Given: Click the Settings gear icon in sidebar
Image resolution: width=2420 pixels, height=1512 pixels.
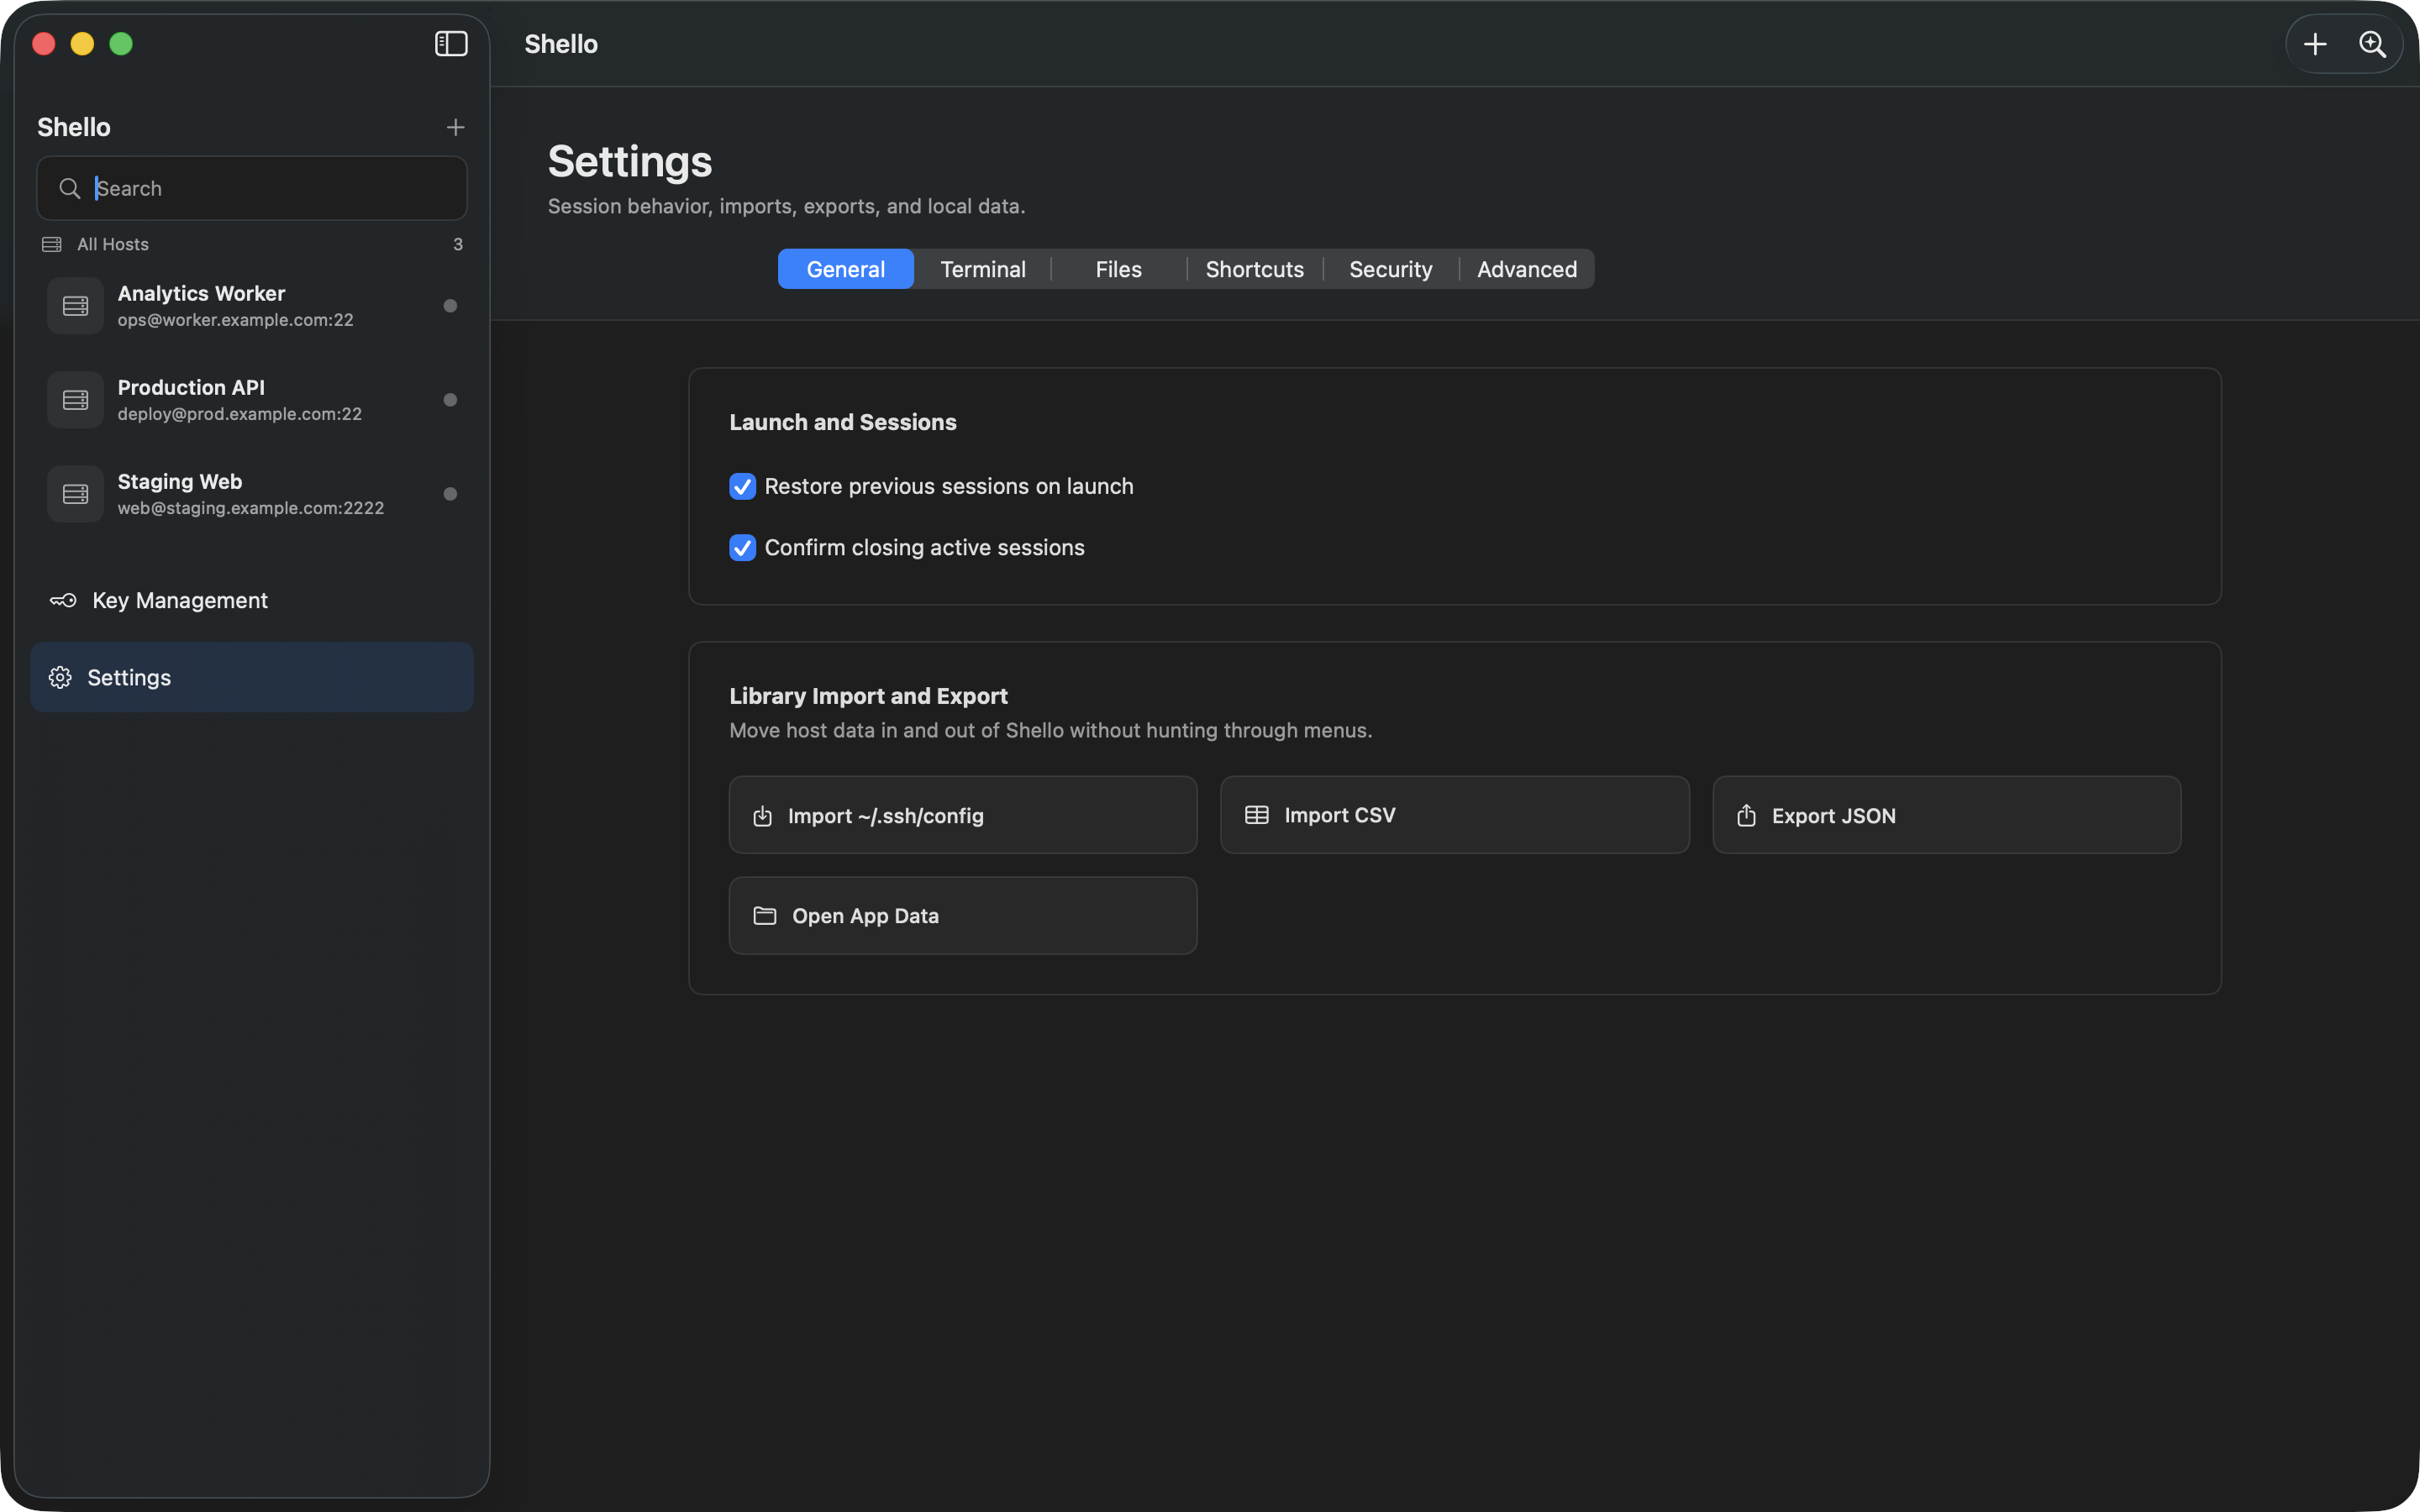Looking at the screenshot, I should [60, 677].
